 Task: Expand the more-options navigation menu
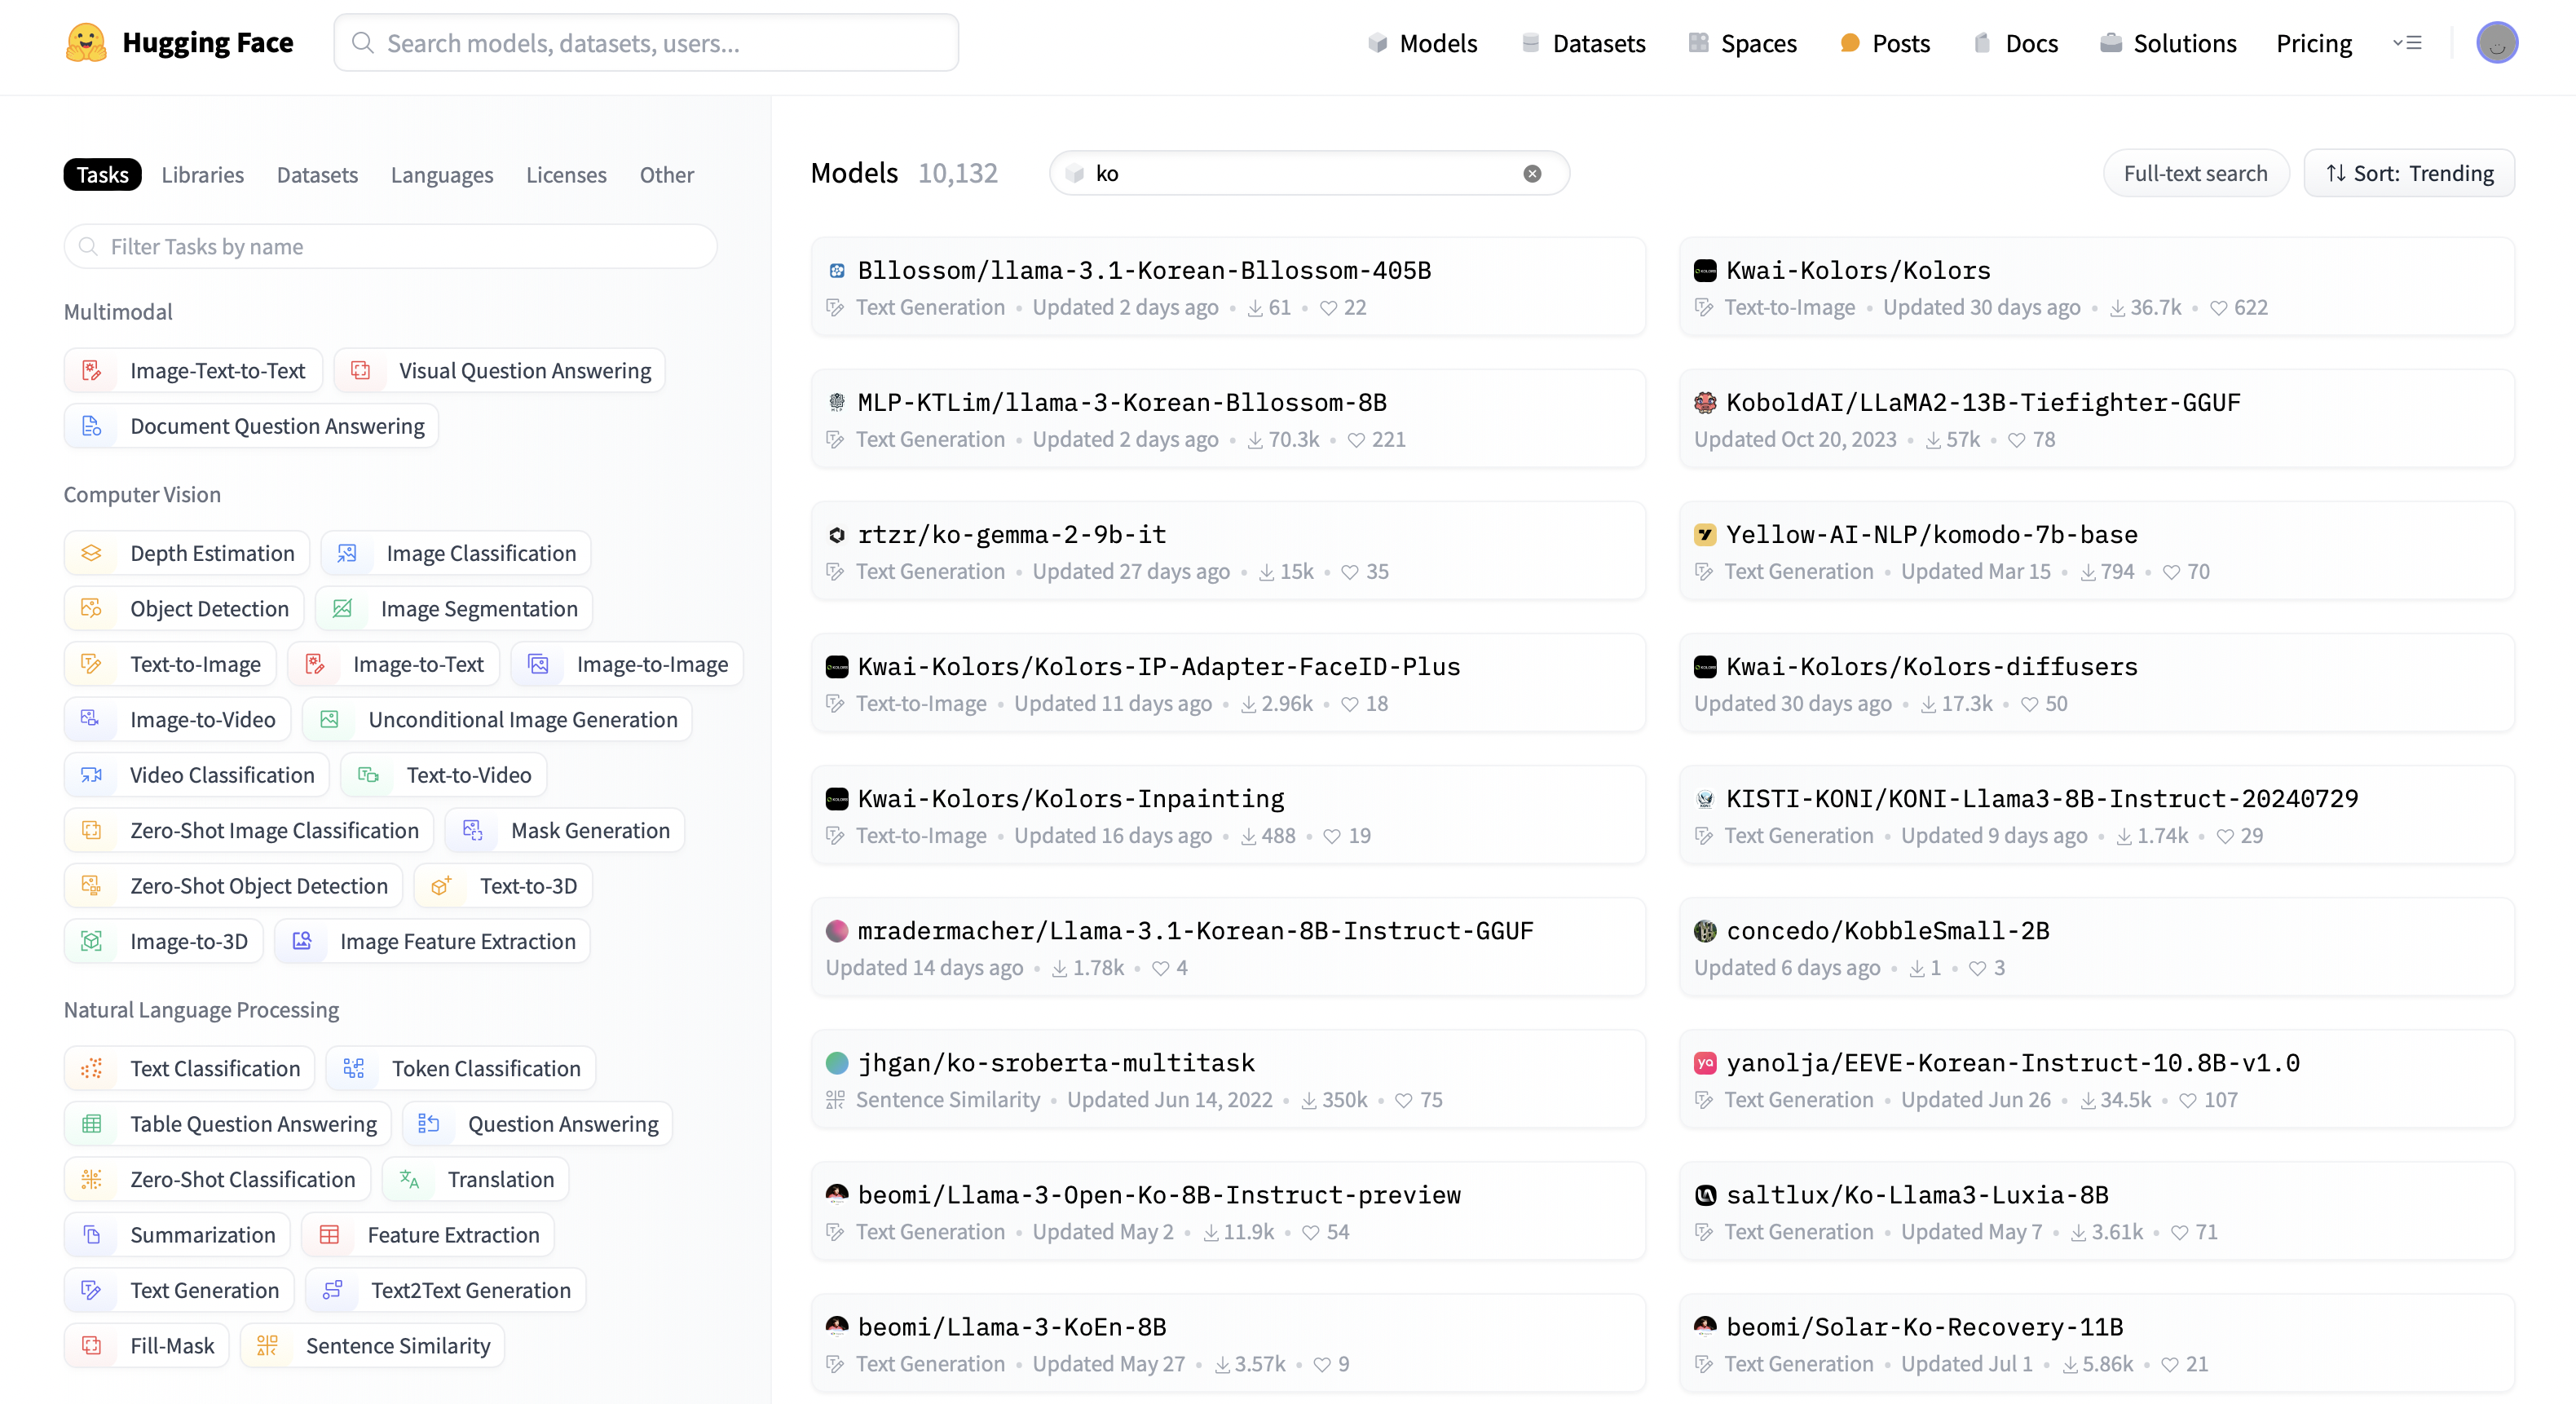[x=2406, y=43]
